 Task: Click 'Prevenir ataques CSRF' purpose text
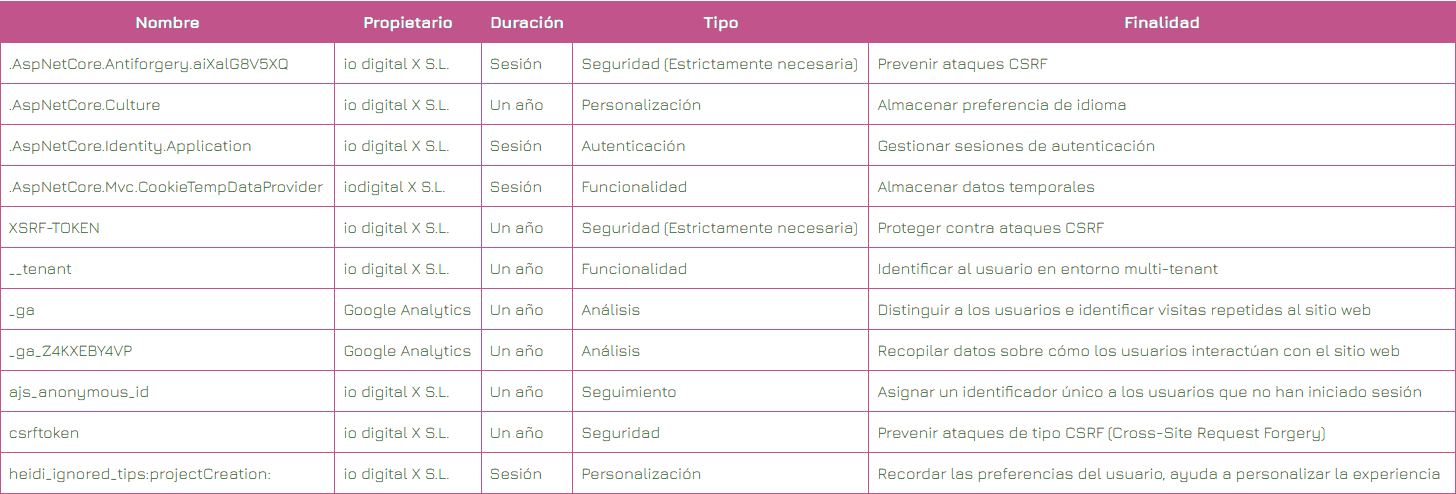(962, 64)
